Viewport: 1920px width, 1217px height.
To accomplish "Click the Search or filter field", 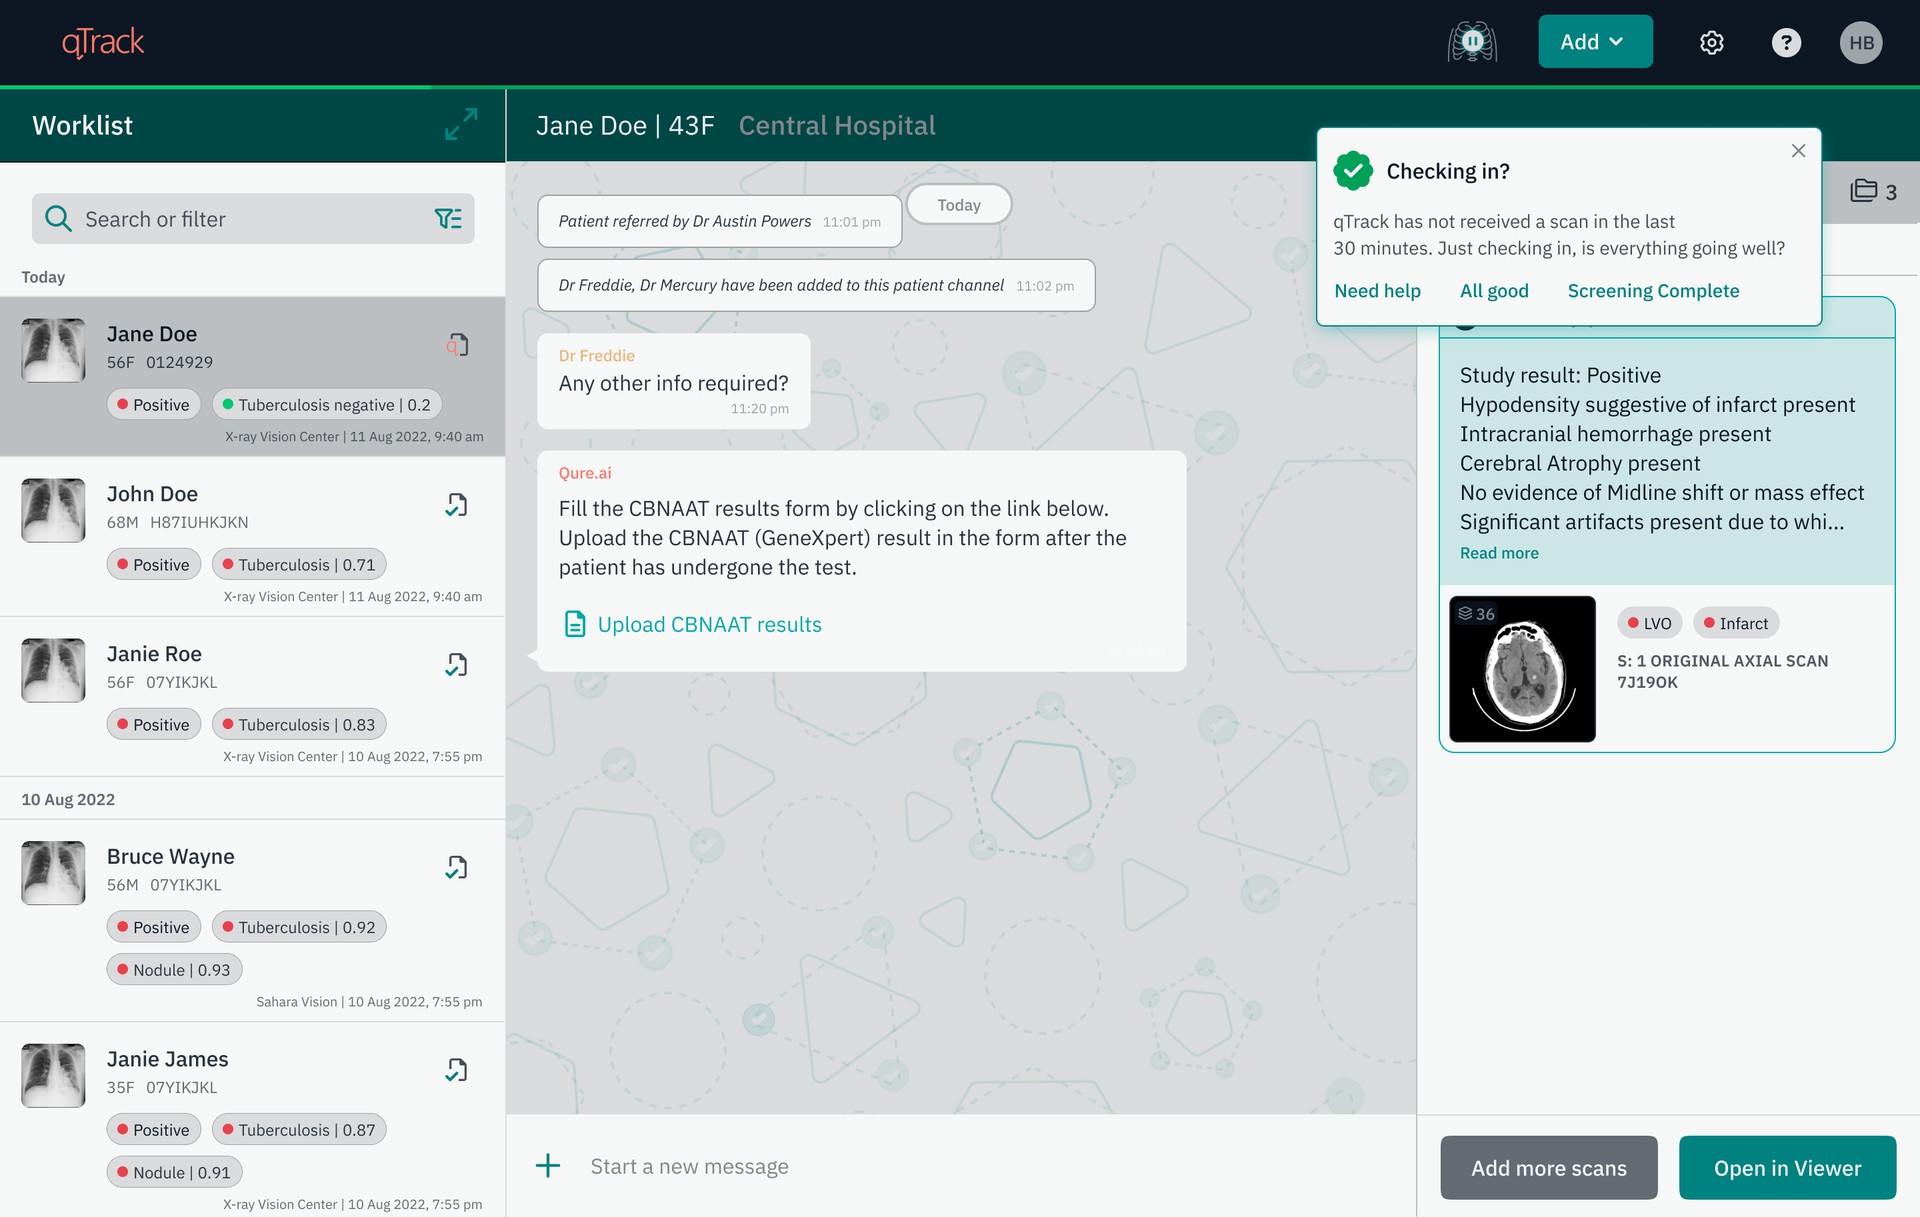I will (x=253, y=219).
